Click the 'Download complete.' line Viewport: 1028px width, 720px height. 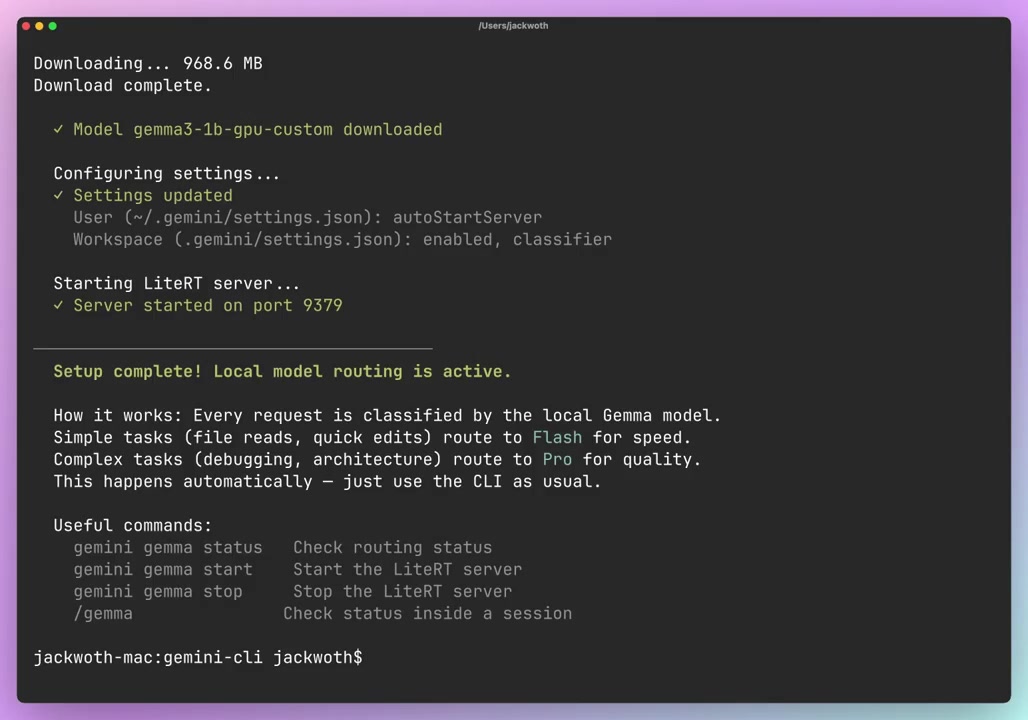[x=123, y=86]
